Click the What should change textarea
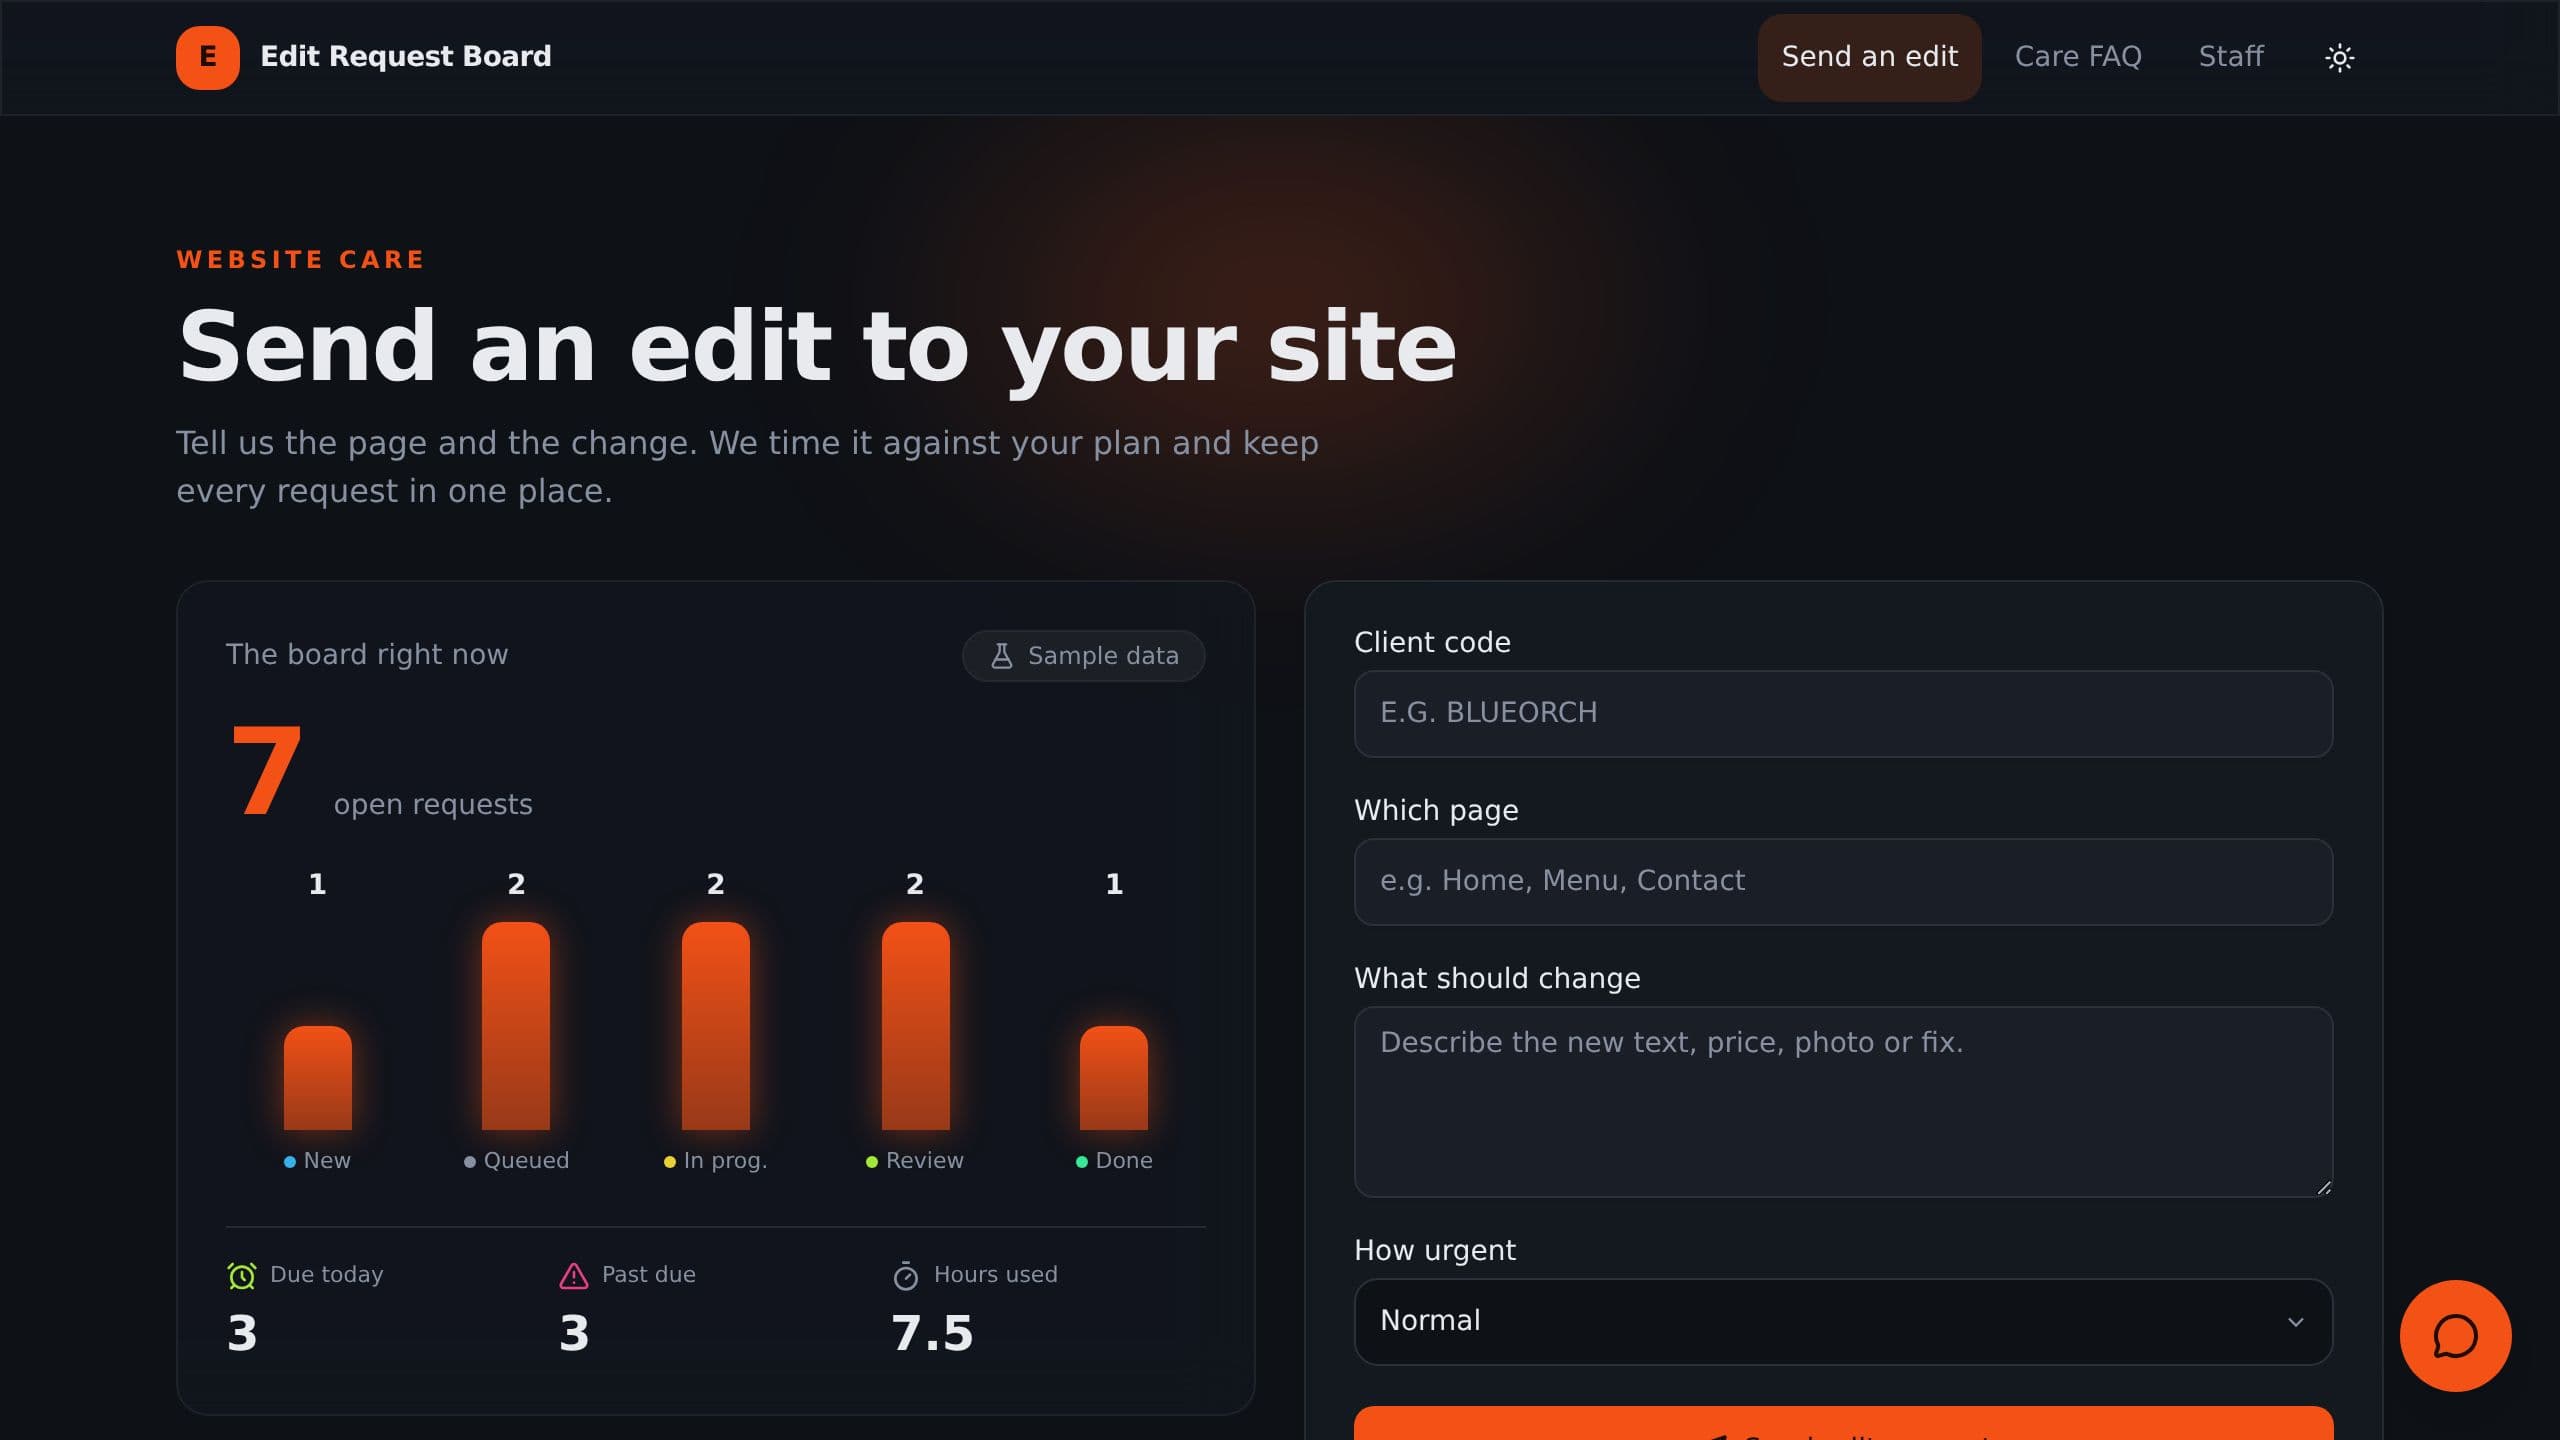The image size is (2560, 1440). coord(1843,1101)
